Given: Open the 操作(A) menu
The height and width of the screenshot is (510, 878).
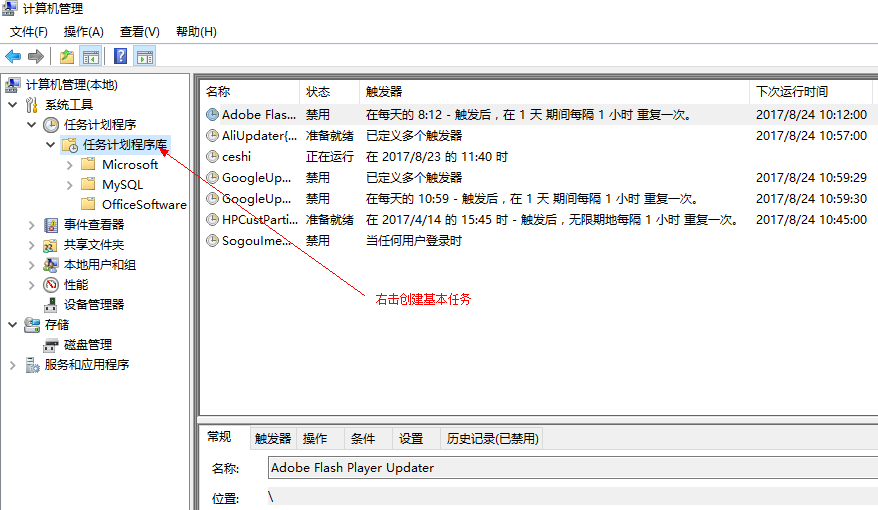Looking at the screenshot, I should [83, 32].
